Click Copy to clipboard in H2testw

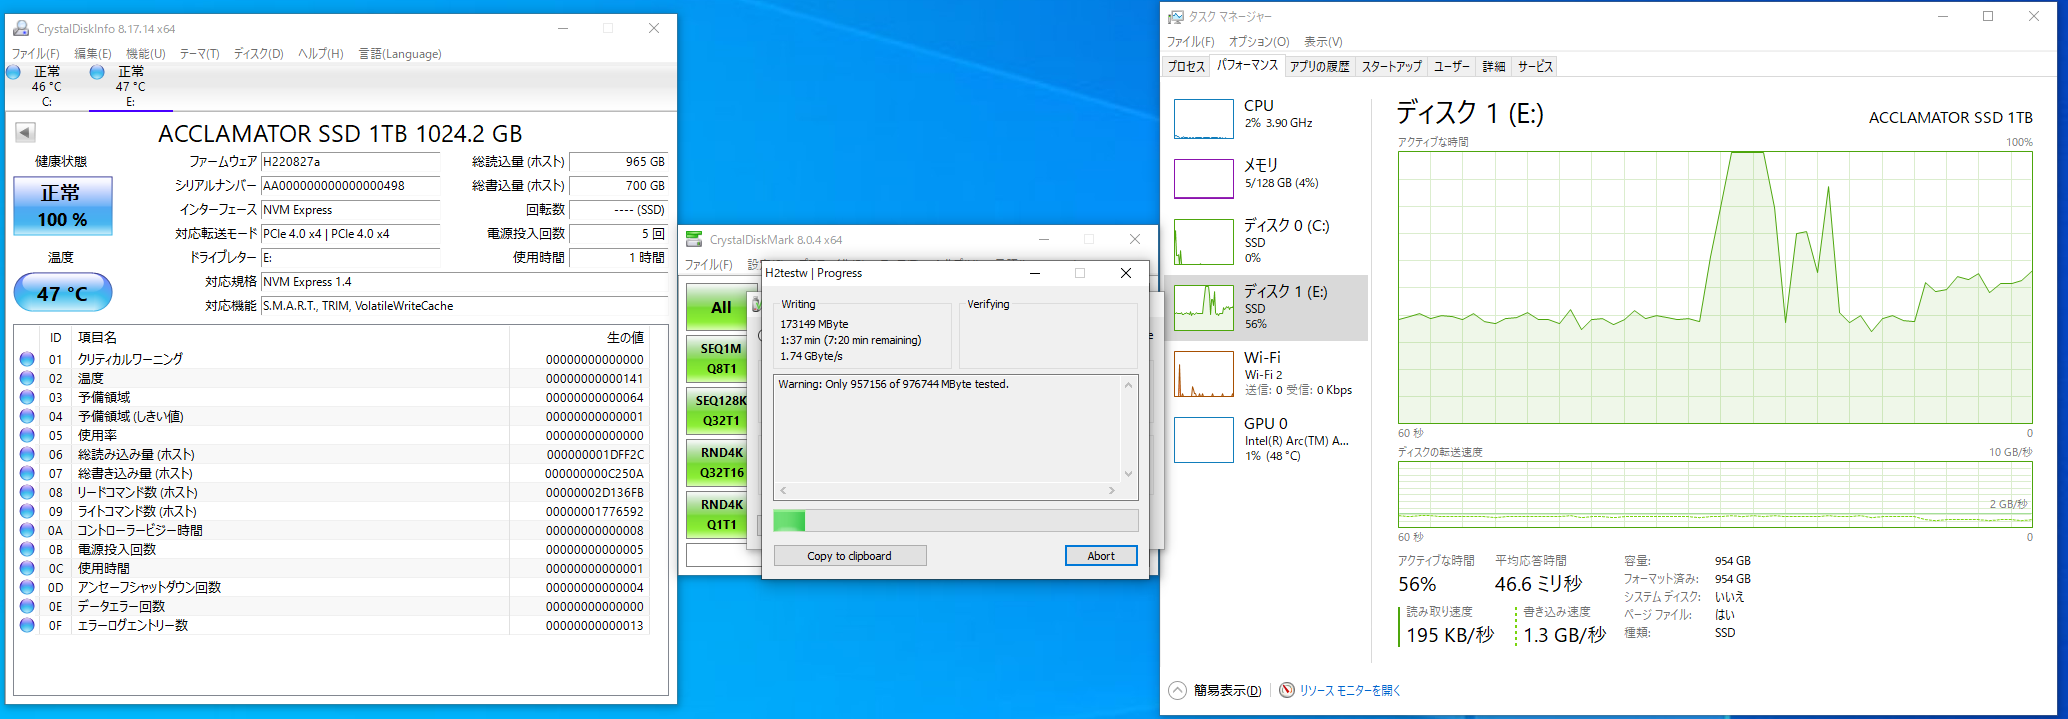pyautogui.click(x=850, y=556)
